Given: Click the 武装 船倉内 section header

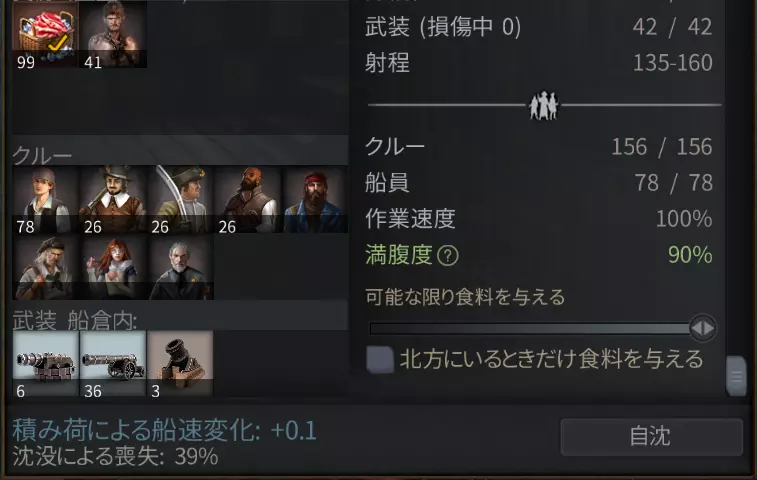Looking at the screenshot, I should [75, 320].
